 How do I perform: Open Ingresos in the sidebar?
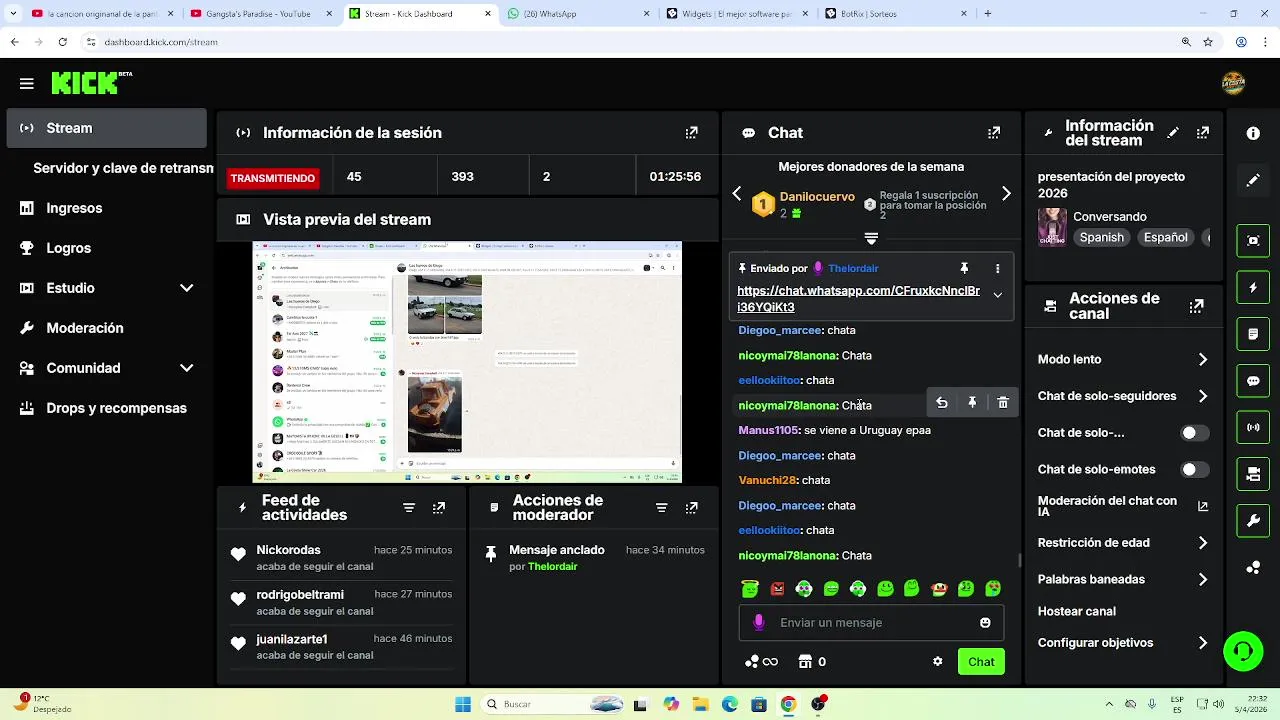tap(106, 208)
